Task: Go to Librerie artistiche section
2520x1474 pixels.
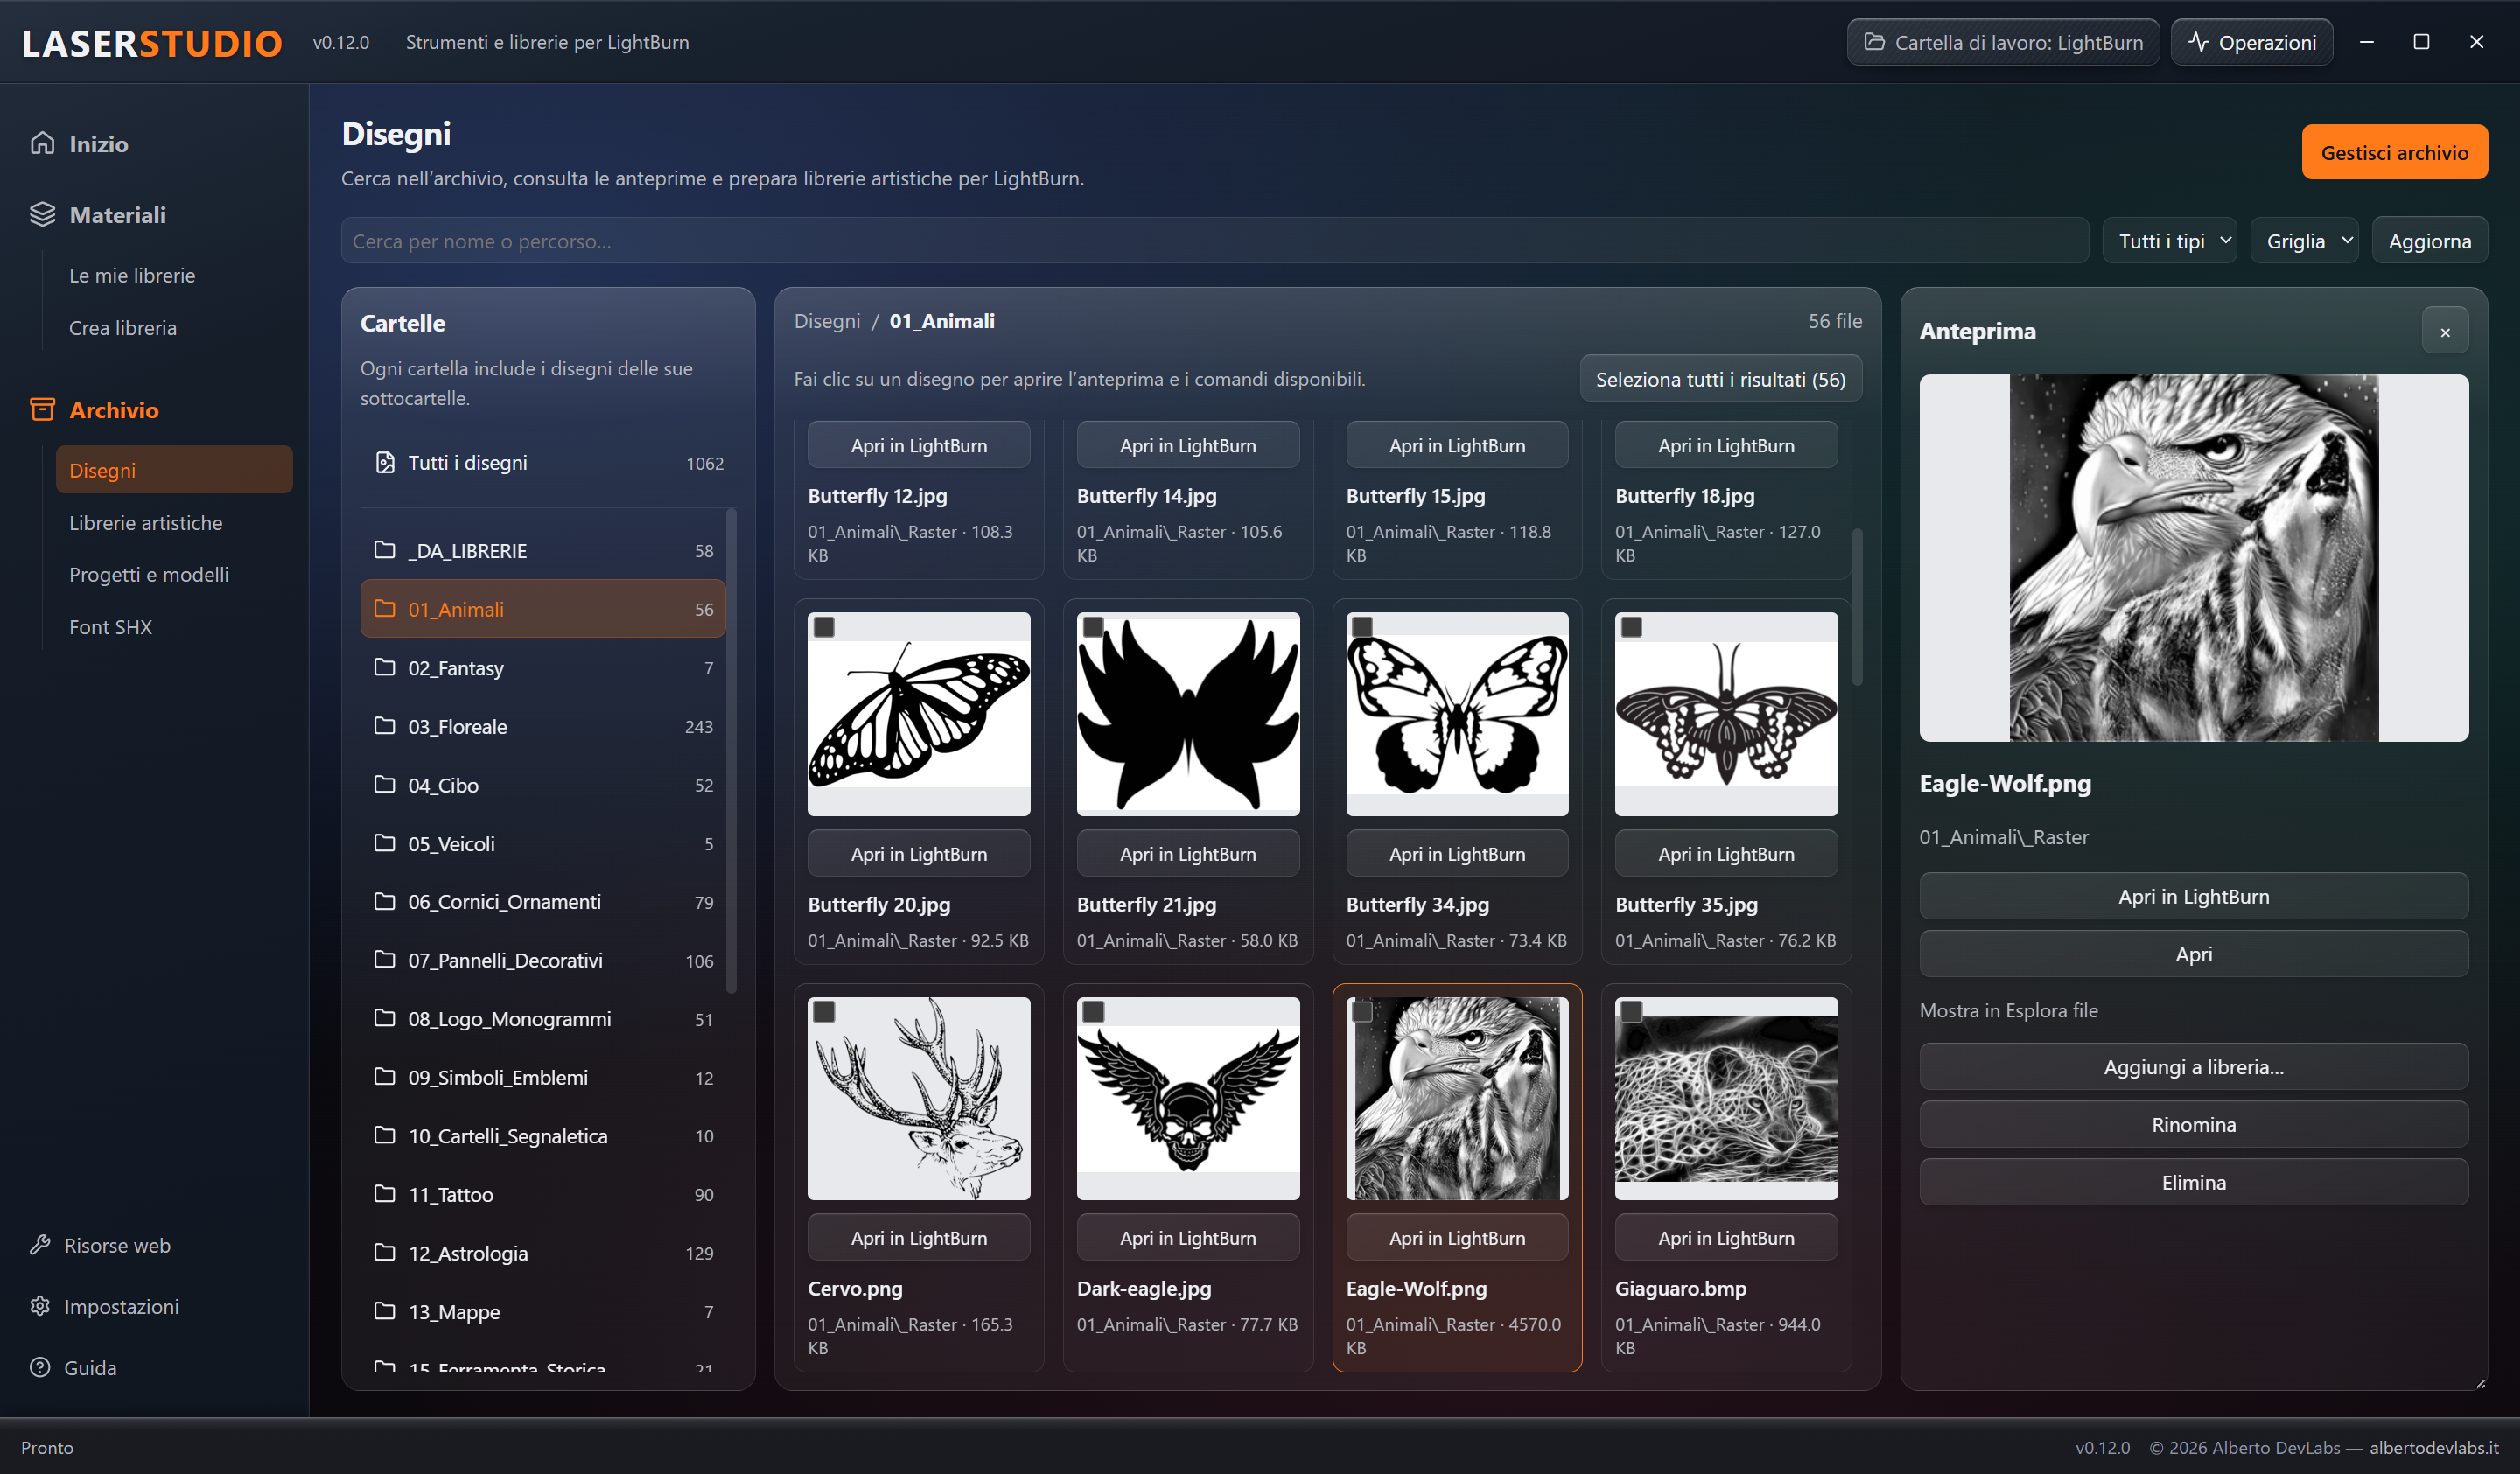Action: (146, 522)
